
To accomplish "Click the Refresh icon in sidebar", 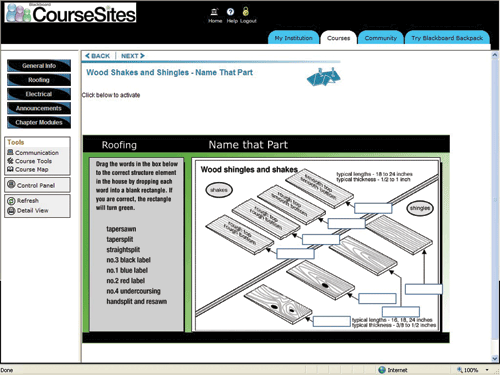I will tap(11, 201).
